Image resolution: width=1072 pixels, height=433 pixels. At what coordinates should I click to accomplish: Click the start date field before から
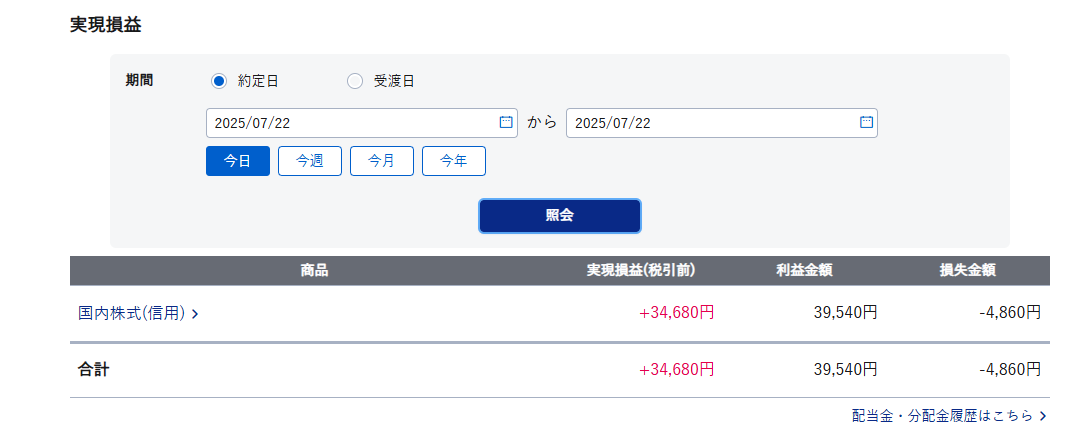point(362,123)
